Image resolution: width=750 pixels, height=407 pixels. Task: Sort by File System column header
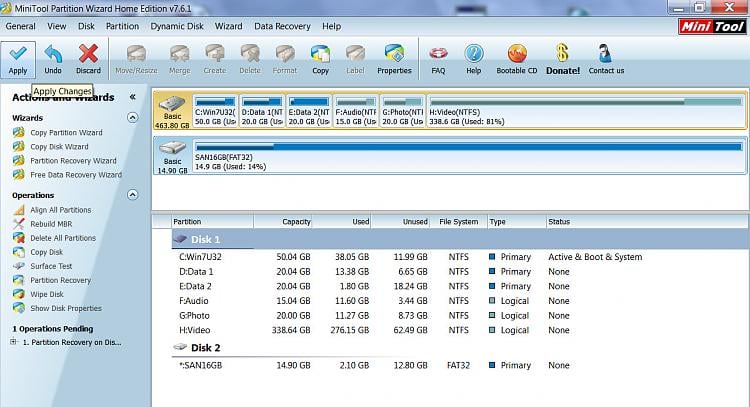click(458, 221)
